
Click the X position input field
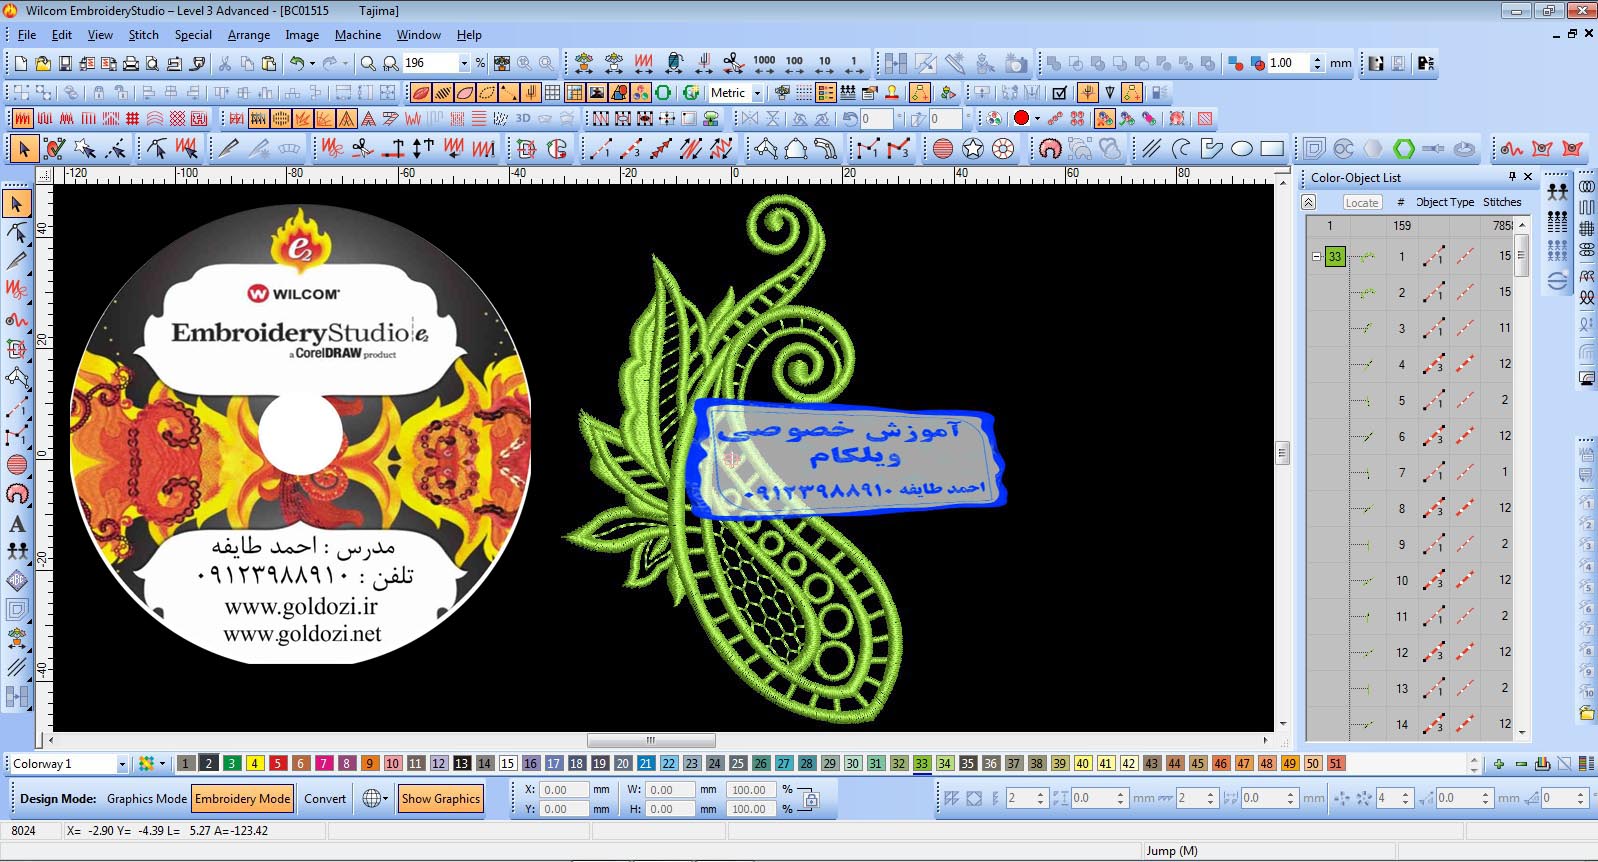pos(565,790)
